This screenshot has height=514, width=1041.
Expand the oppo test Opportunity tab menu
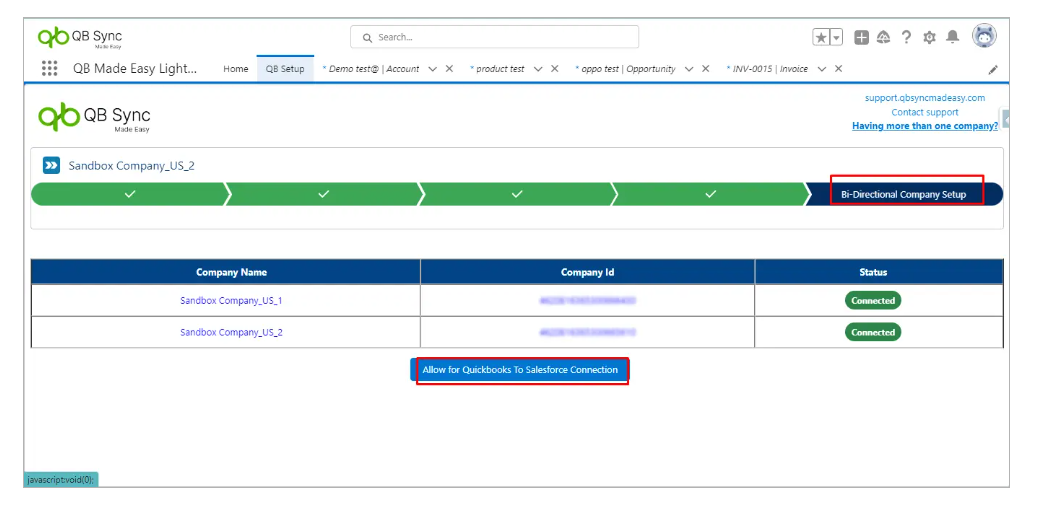tap(689, 69)
